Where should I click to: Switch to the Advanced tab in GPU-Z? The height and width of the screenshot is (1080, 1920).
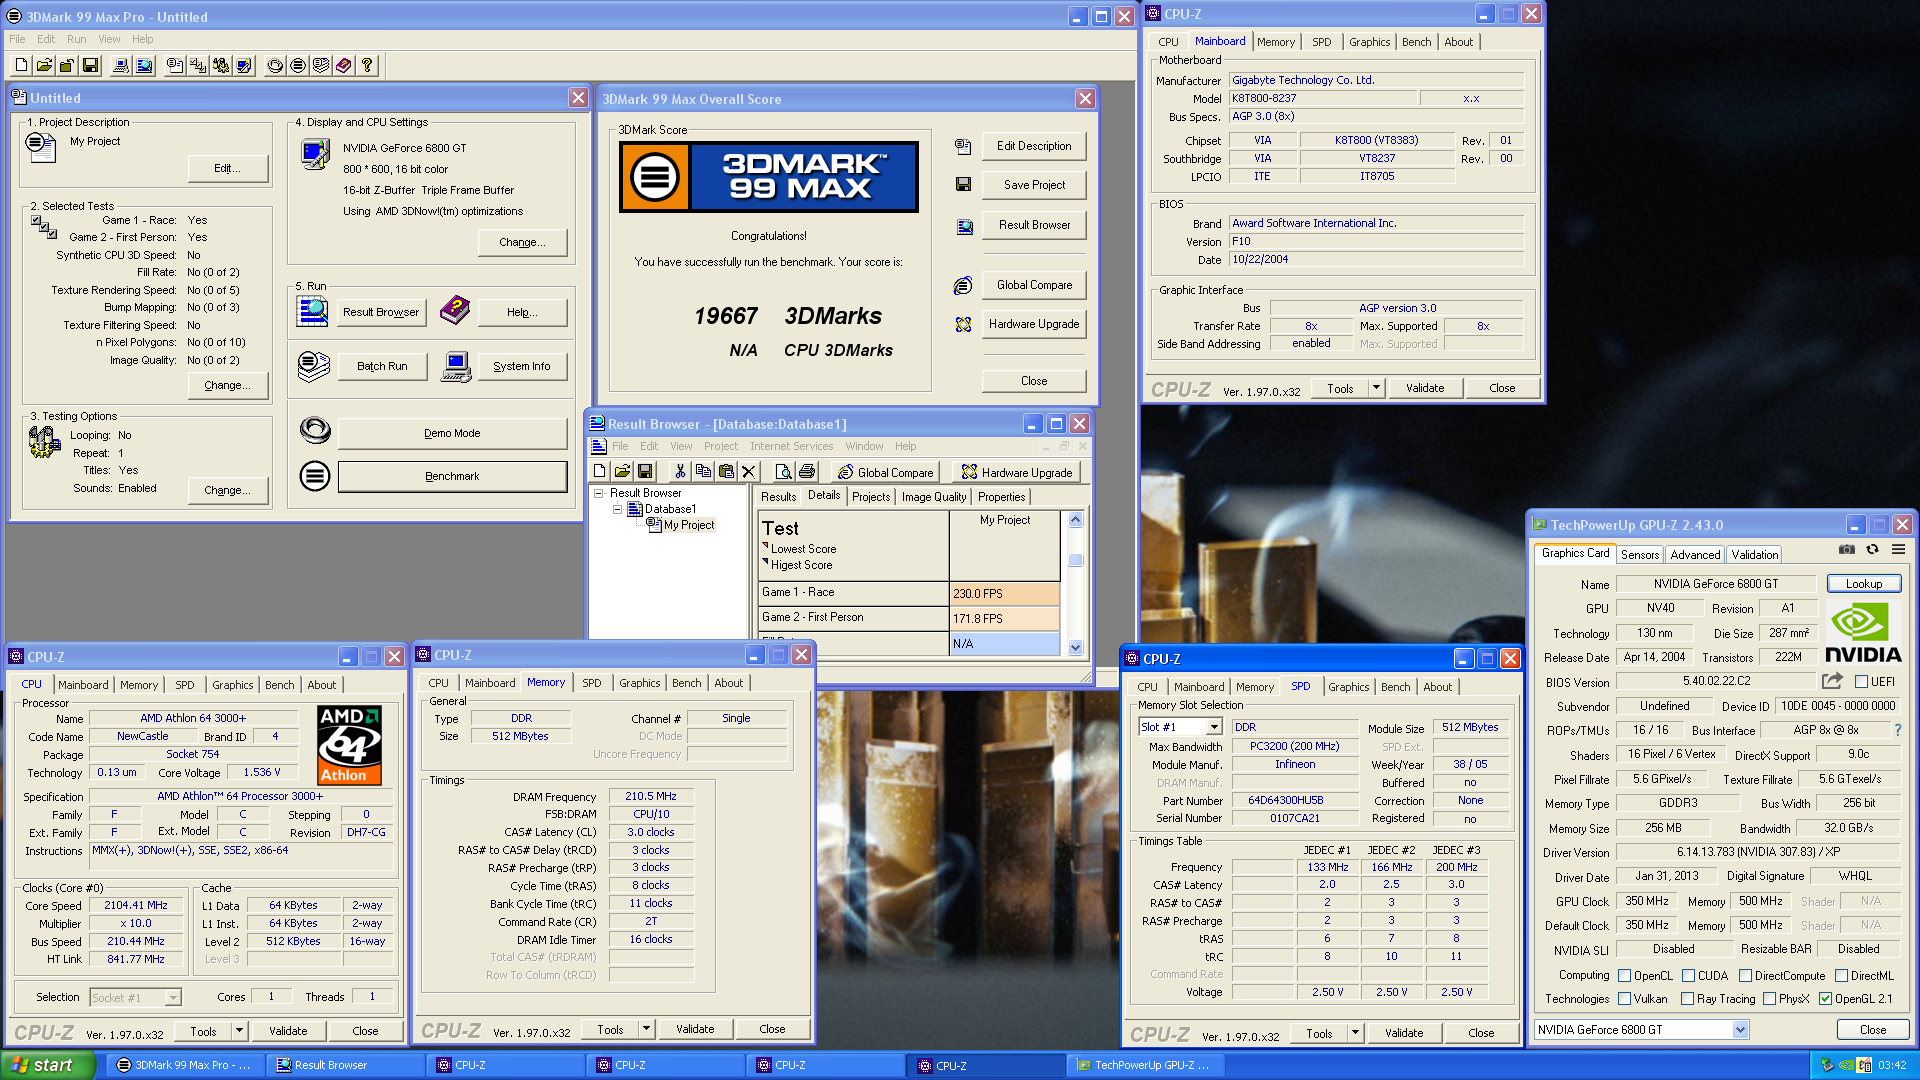1695,555
